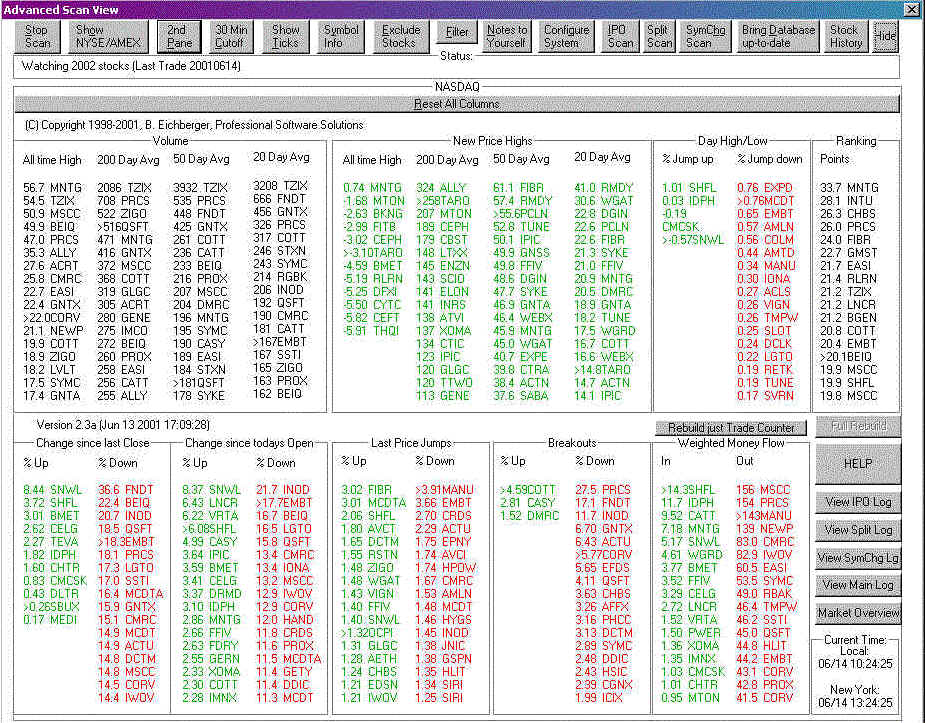This screenshot has height=723, width=925.
Task: Click the Local current time value
Action: click(x=855, y=663)
